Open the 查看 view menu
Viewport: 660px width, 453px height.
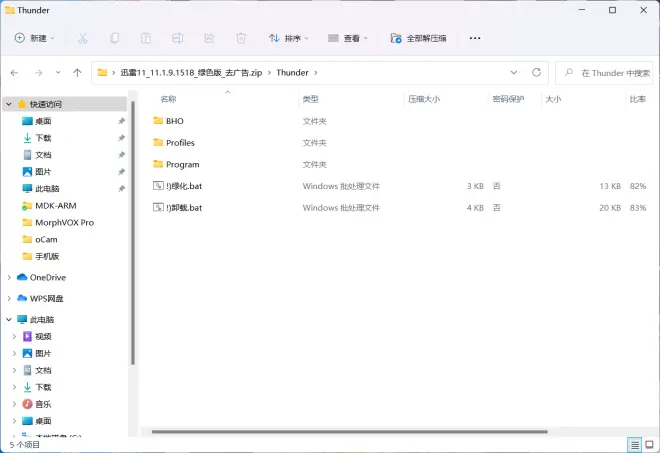pyautogui.click(x=348, y=38)
